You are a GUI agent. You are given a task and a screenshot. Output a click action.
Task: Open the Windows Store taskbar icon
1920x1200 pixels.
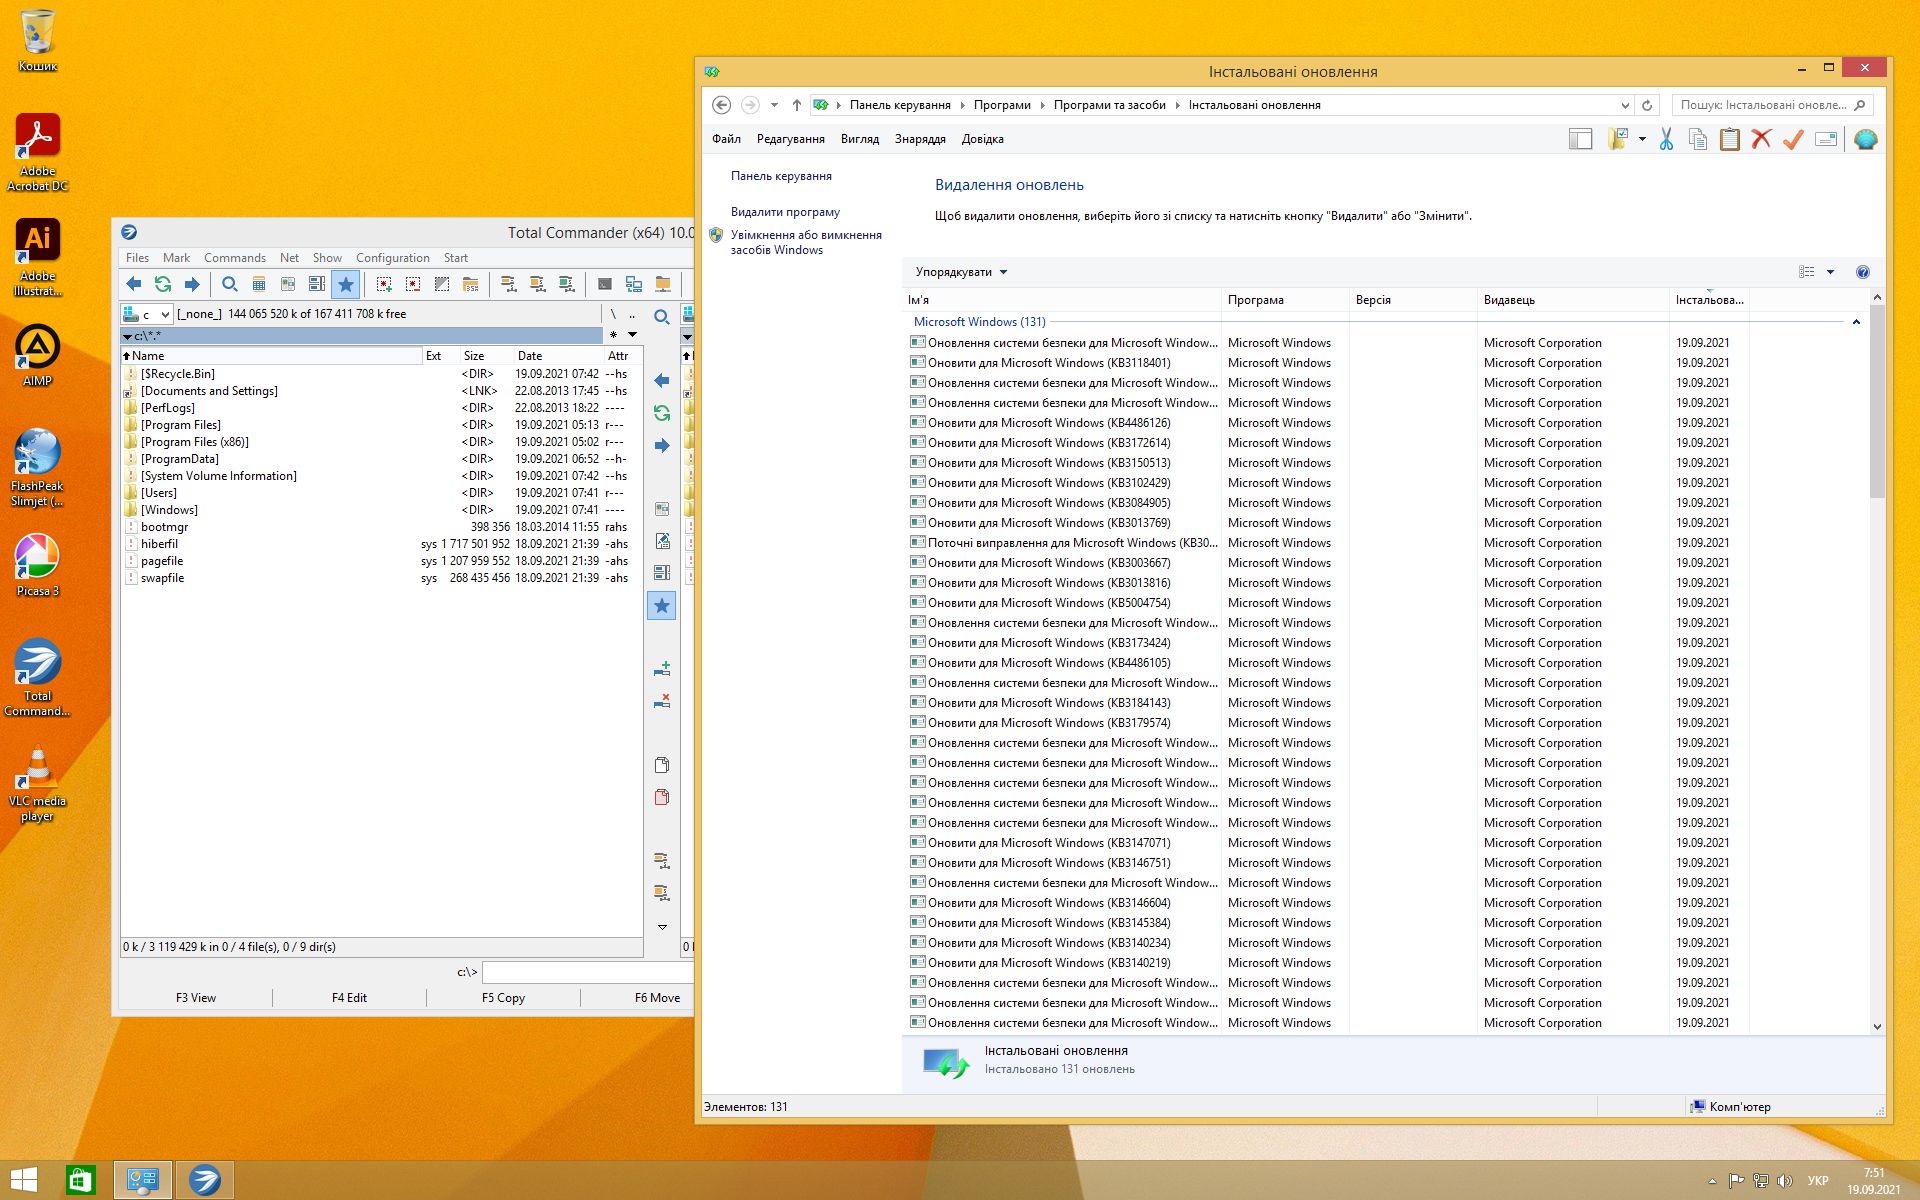point(80,1180)
